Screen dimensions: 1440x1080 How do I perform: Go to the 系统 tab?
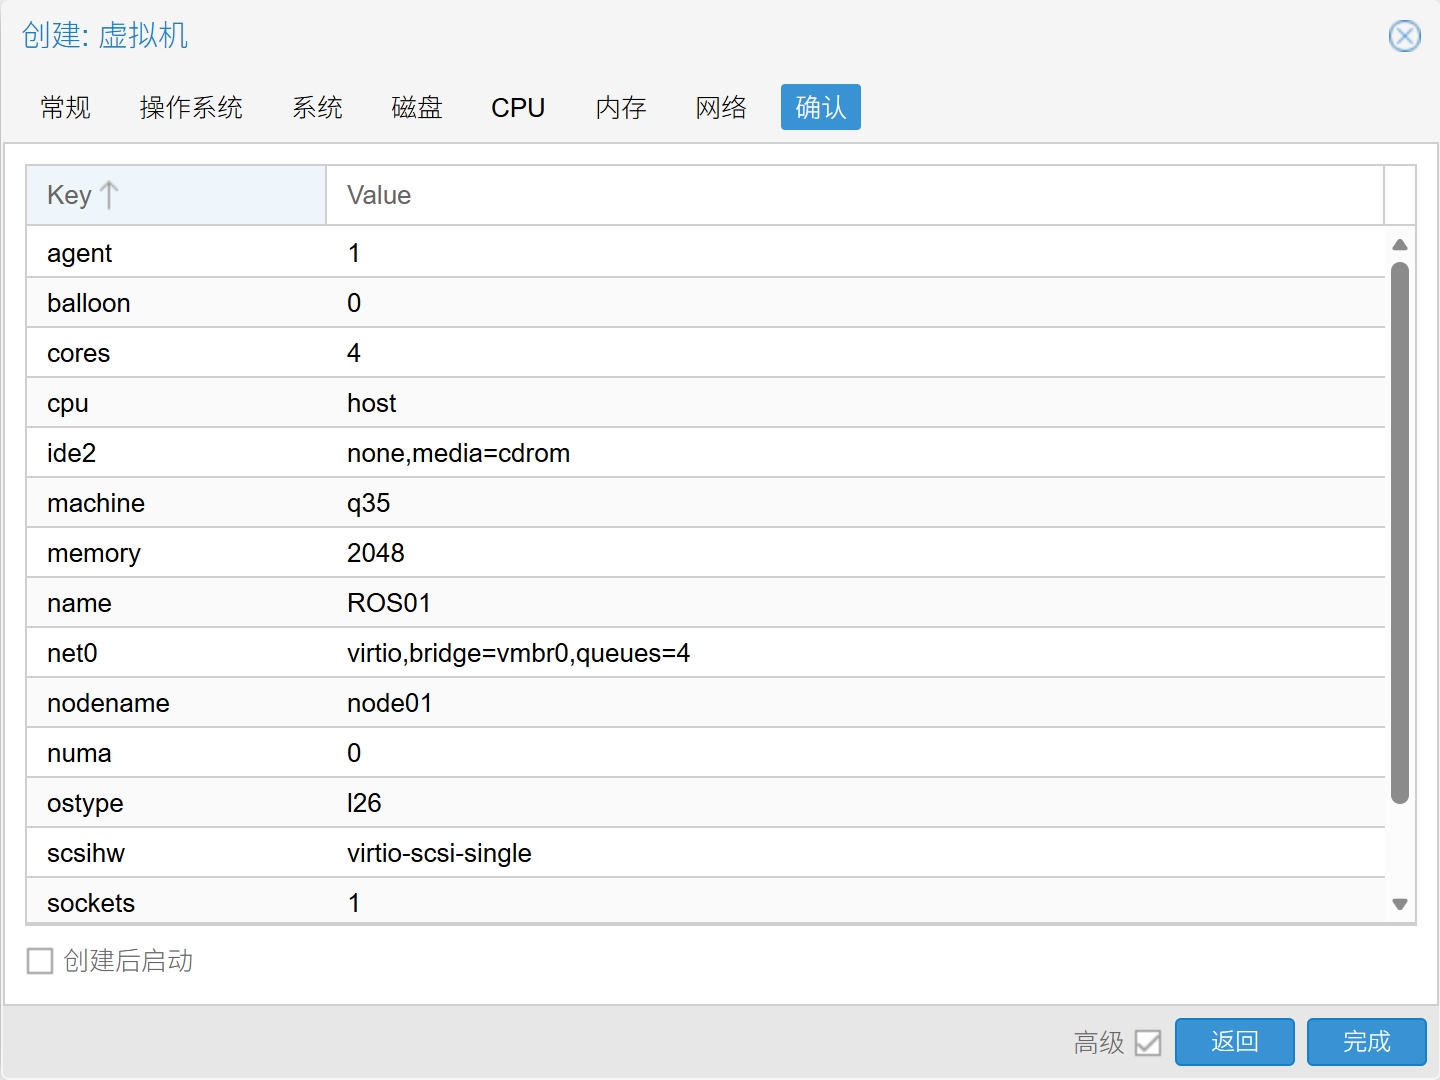coord(317,108)
